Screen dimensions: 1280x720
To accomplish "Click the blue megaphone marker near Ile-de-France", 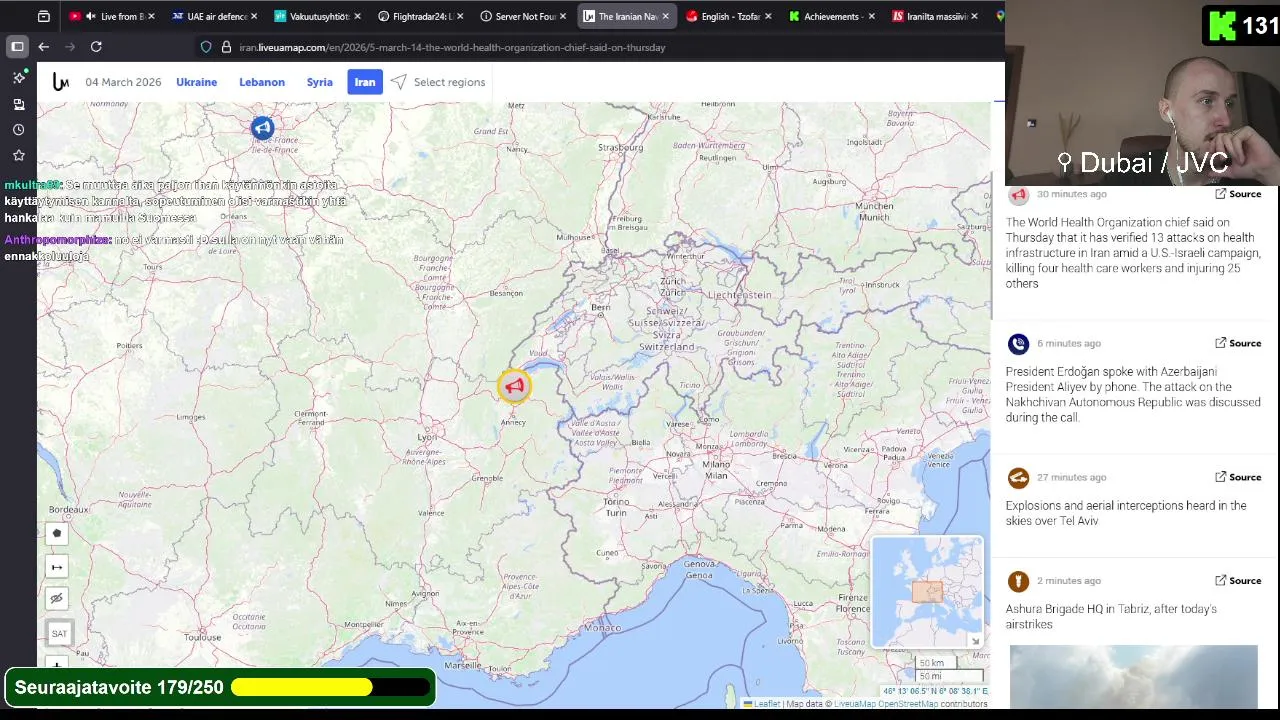I will pos(262,127).
